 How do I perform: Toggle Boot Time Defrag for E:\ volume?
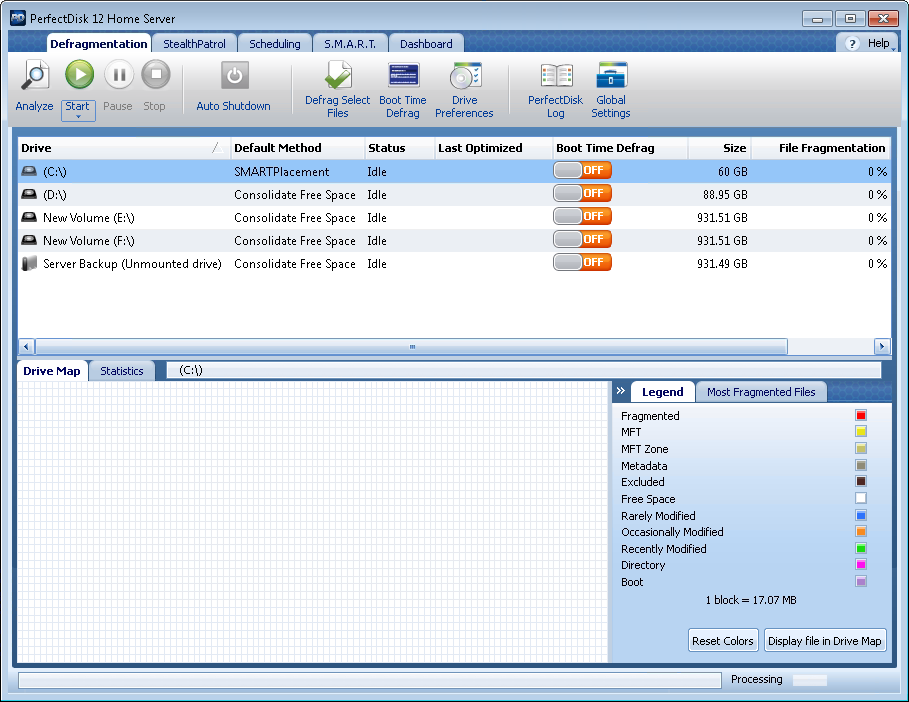click(582, 216)
